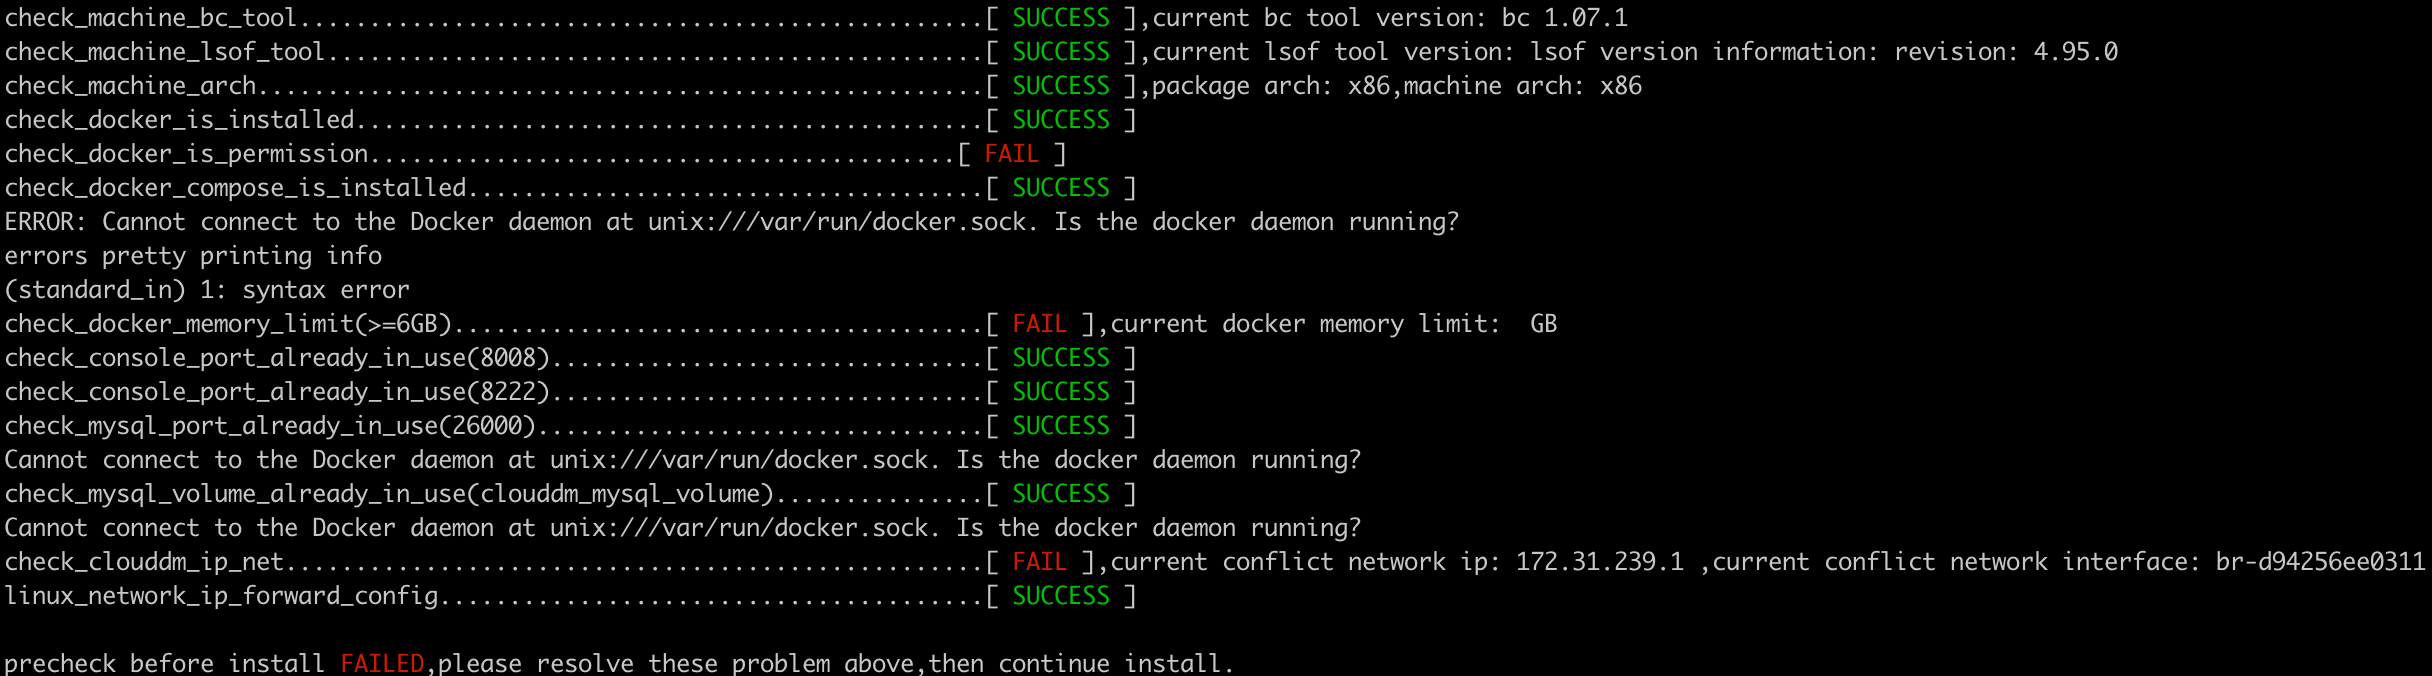
Task: Click the red FAILED word in precheck summary
Action: point(382,663)
